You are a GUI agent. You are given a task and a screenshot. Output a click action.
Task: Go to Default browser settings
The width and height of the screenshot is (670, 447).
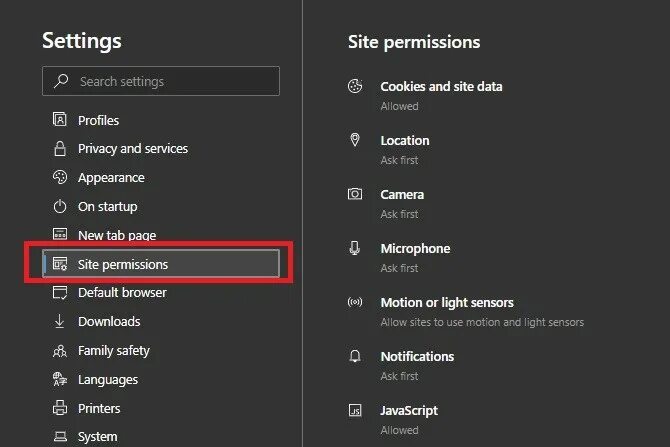(x=122, y=293)
